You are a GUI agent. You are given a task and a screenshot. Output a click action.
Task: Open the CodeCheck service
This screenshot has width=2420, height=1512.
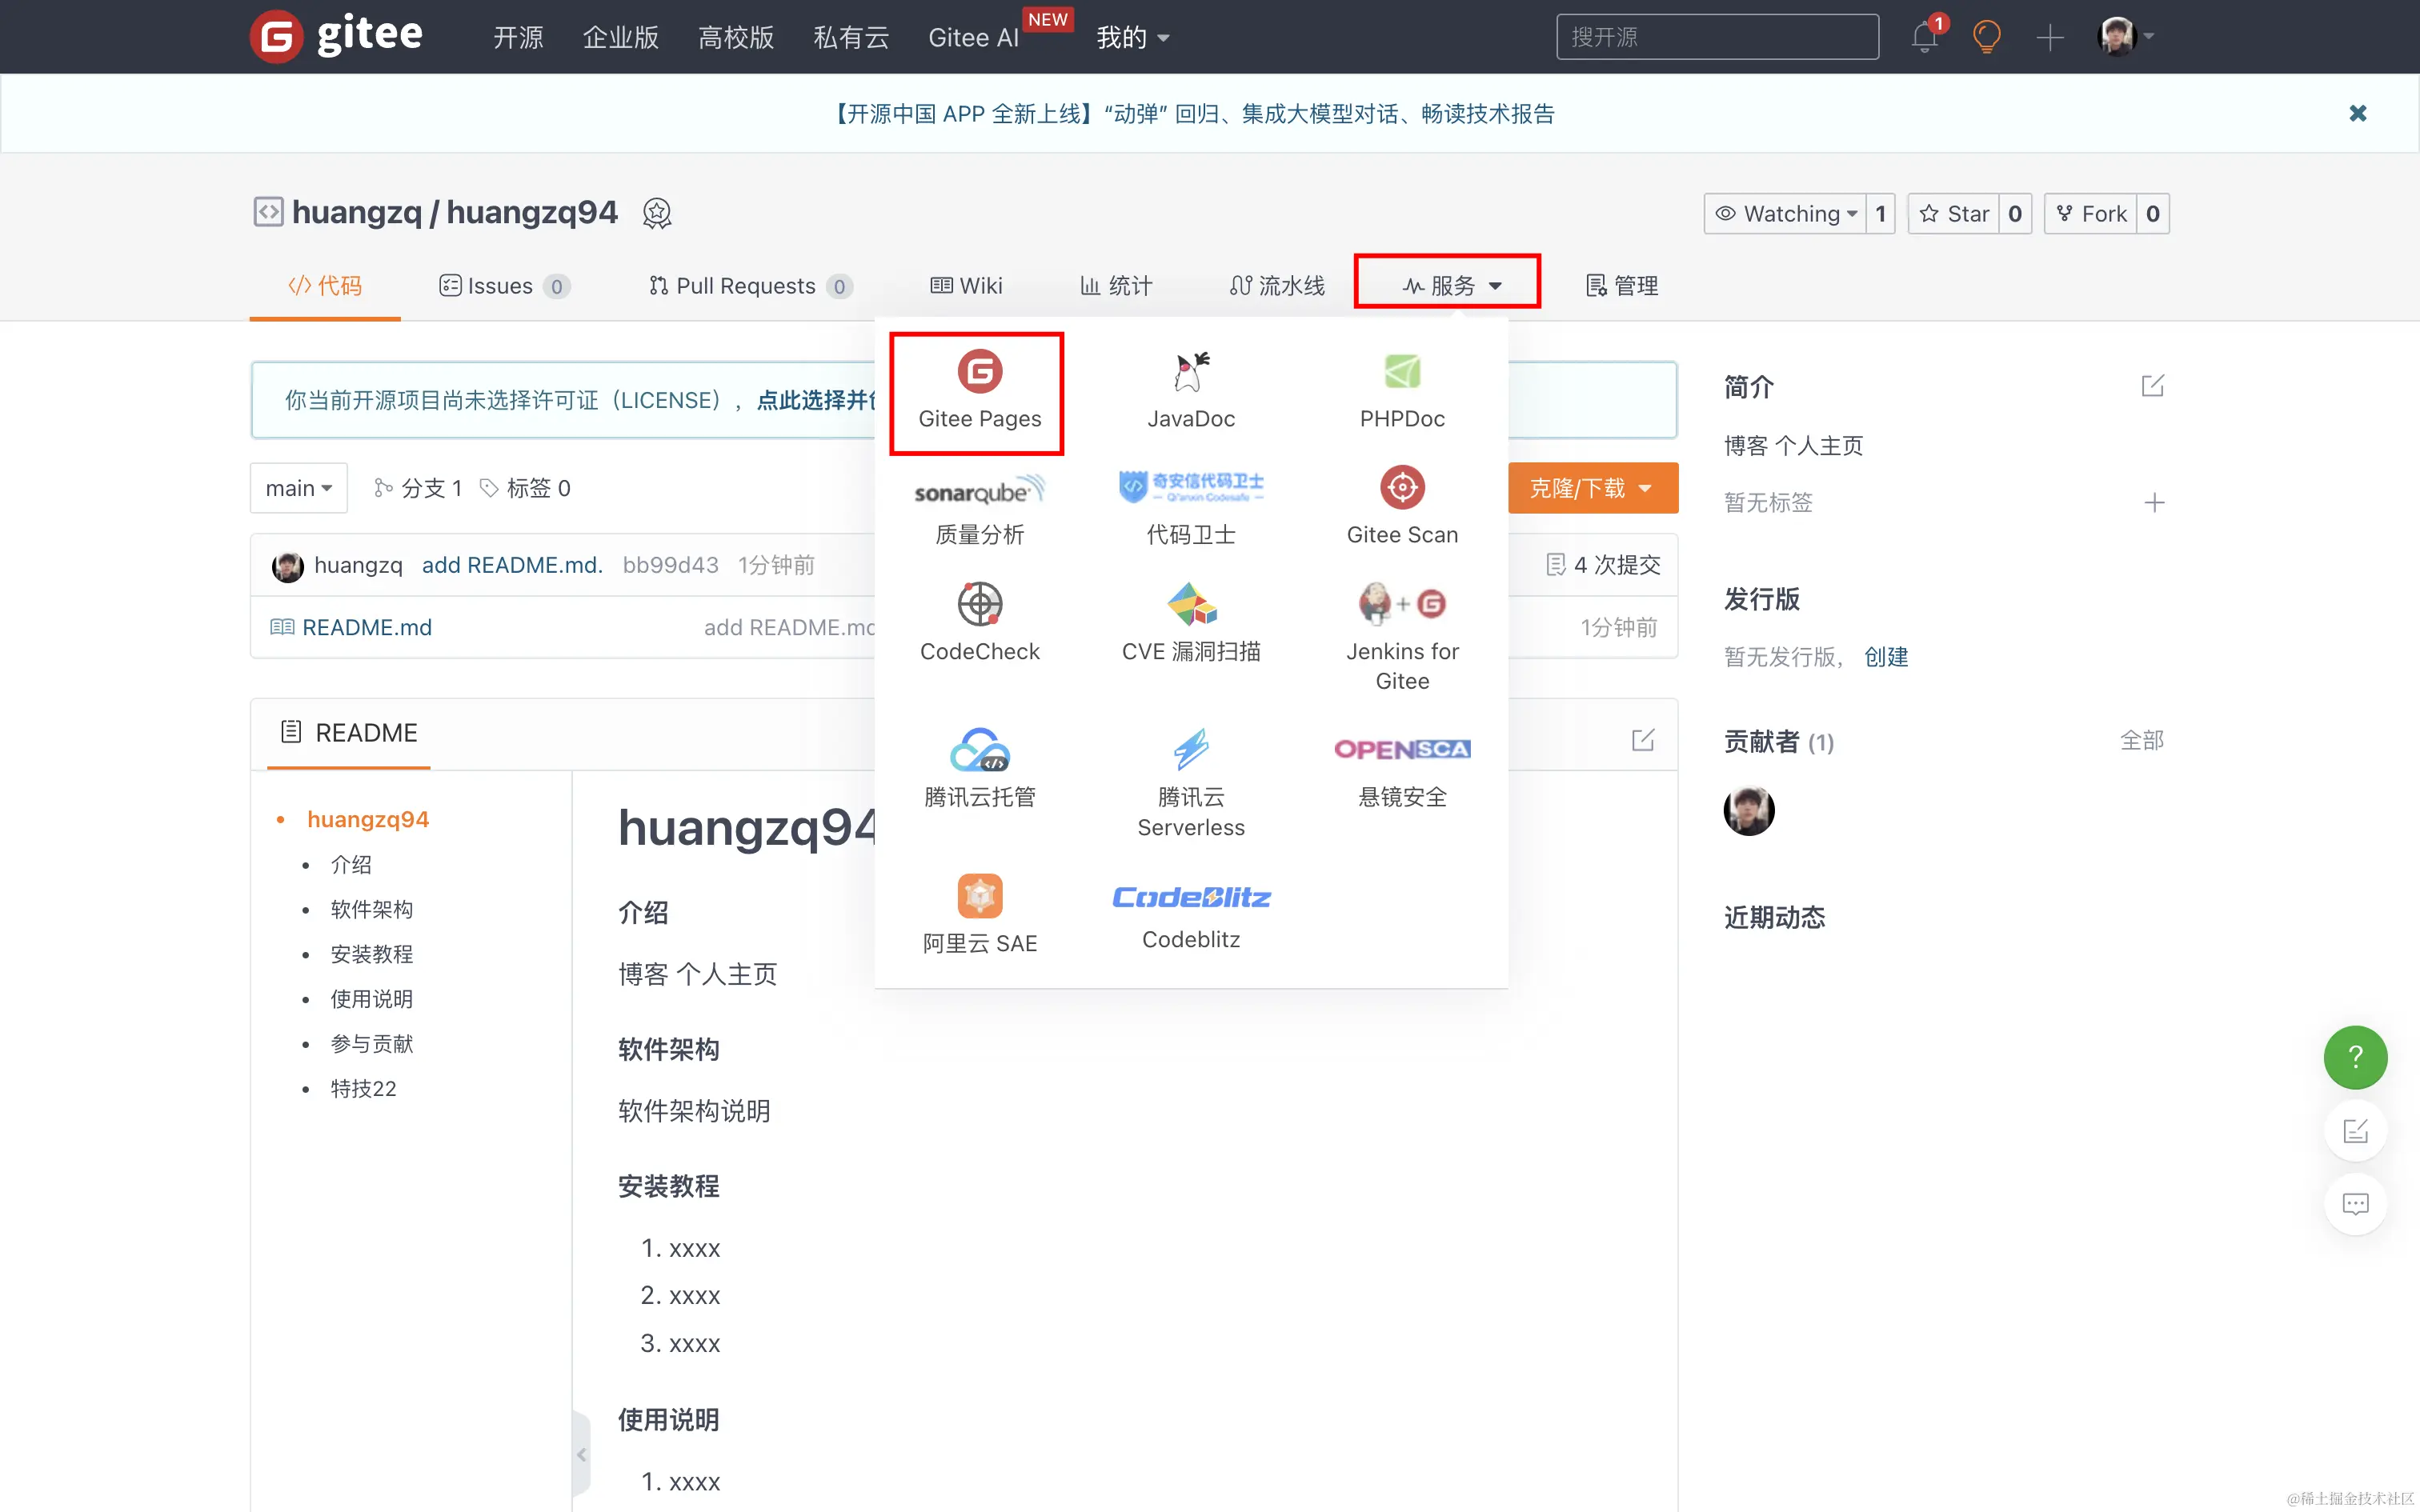tap(979, 625)
